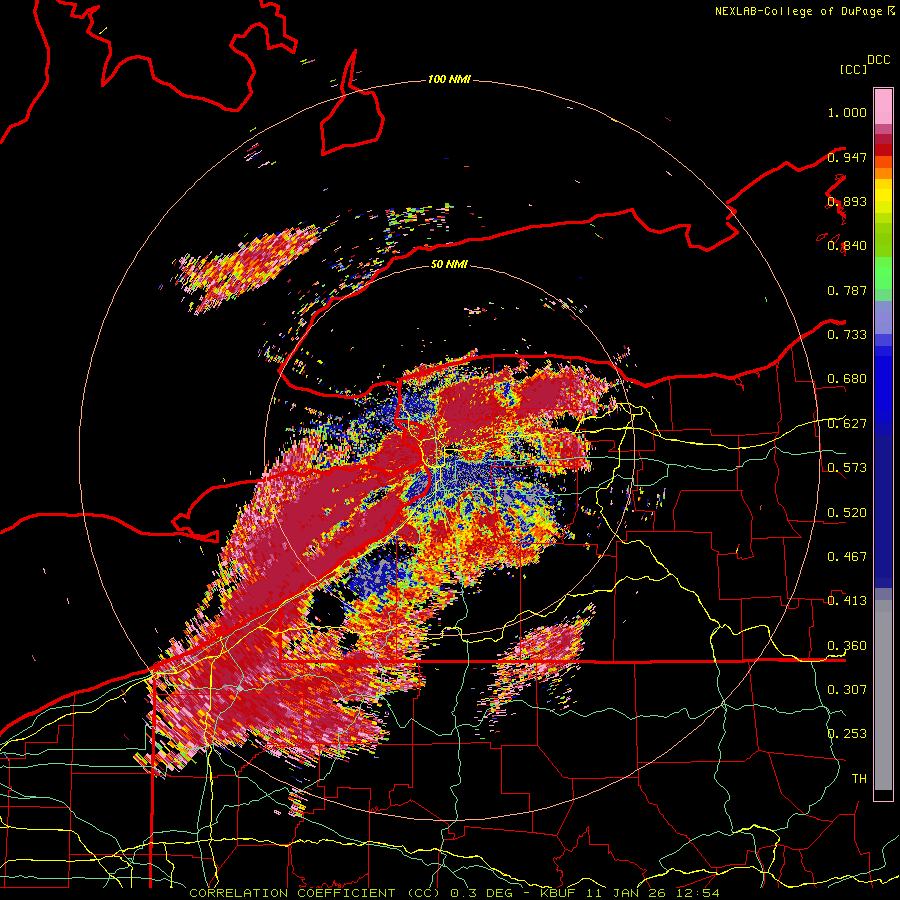Click the [CC] units label

coord(854,69)
